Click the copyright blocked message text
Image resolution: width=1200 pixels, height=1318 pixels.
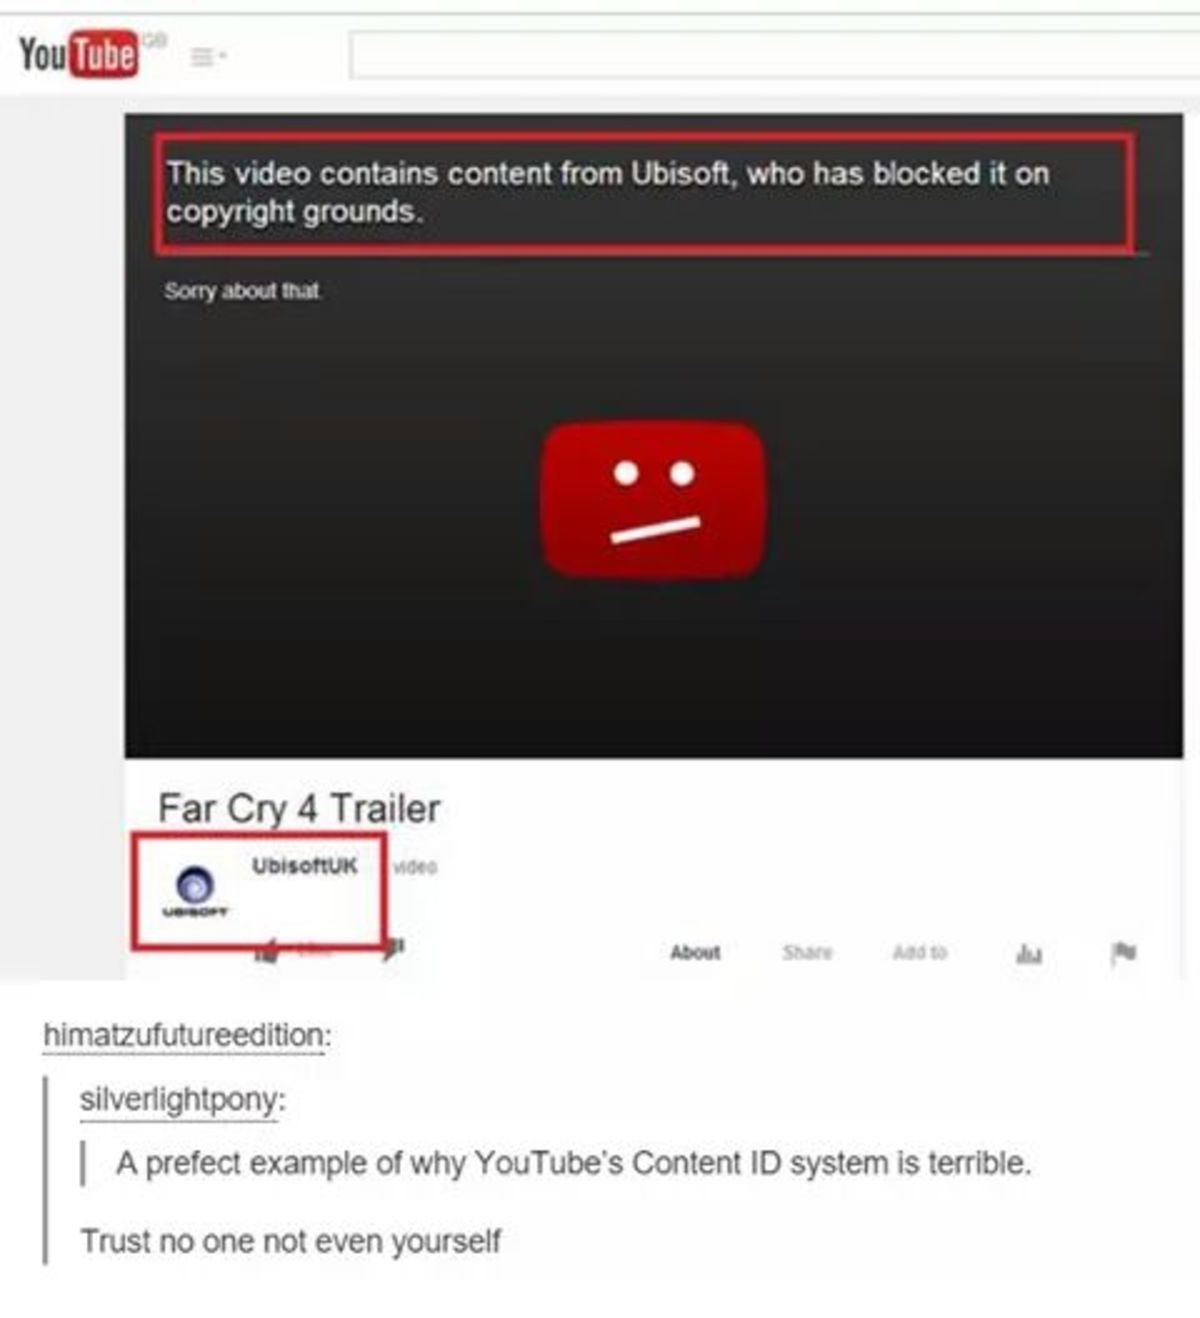[608, 192]
